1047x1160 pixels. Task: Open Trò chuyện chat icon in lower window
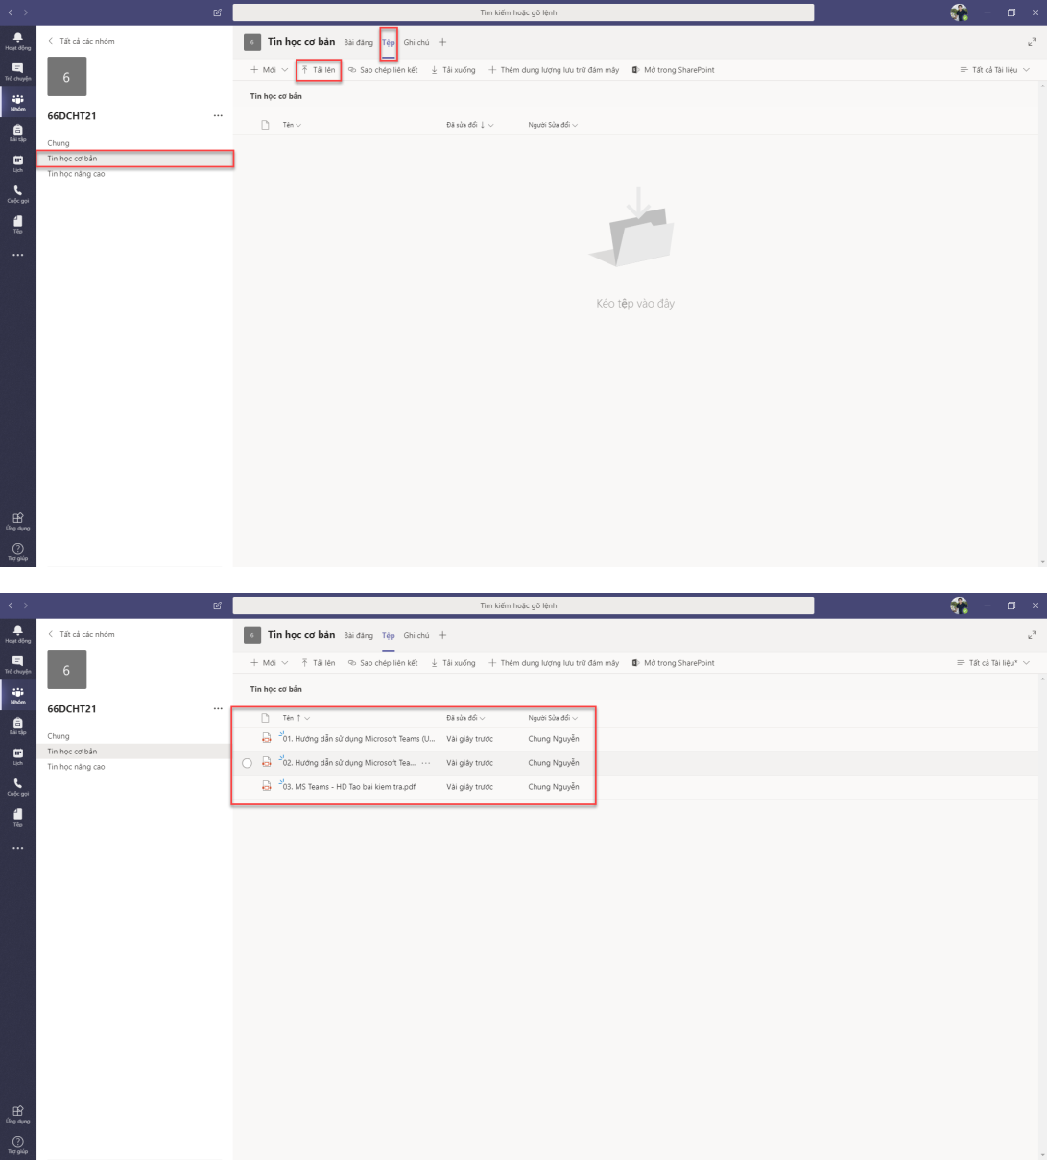point(17,663)
